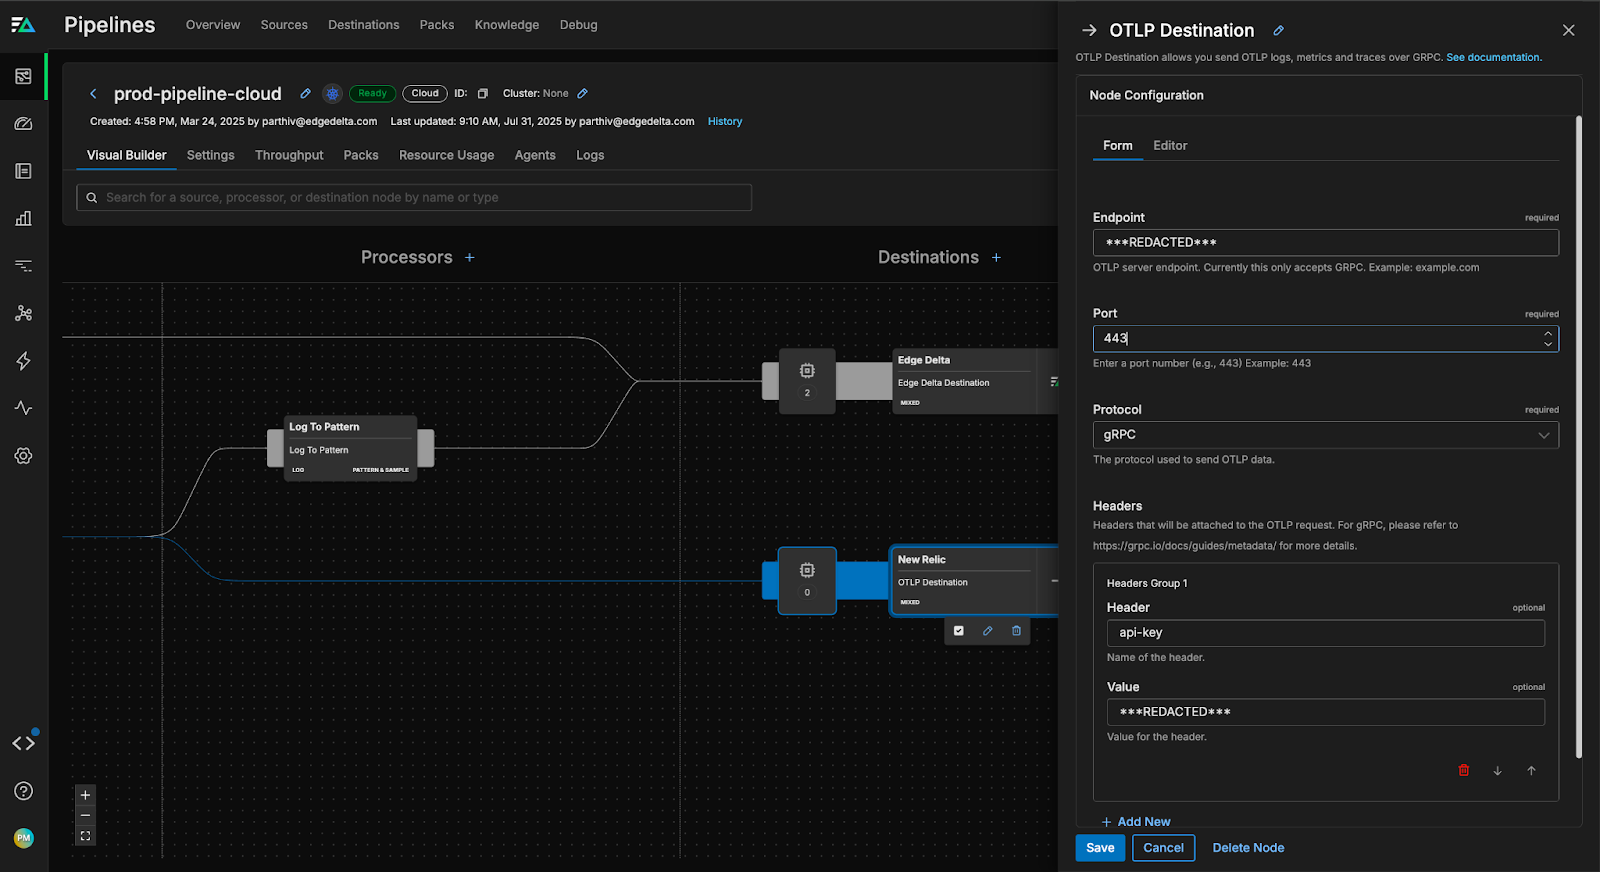Image resolution: width=1600 pixels, height=872 pixels.
Task: Zoom in the canvas with the plus control
Action: click(86, 795)
